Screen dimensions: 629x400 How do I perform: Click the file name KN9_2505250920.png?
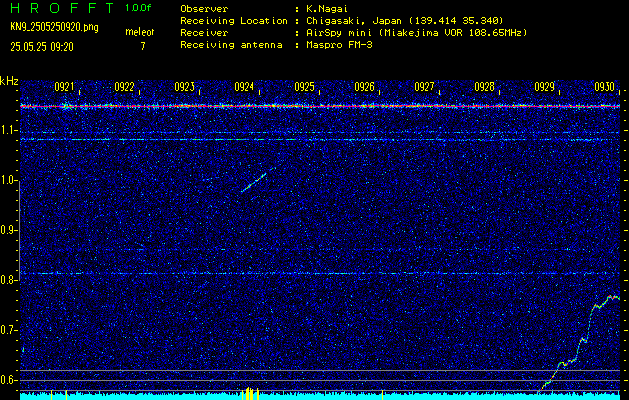[54, 28]
